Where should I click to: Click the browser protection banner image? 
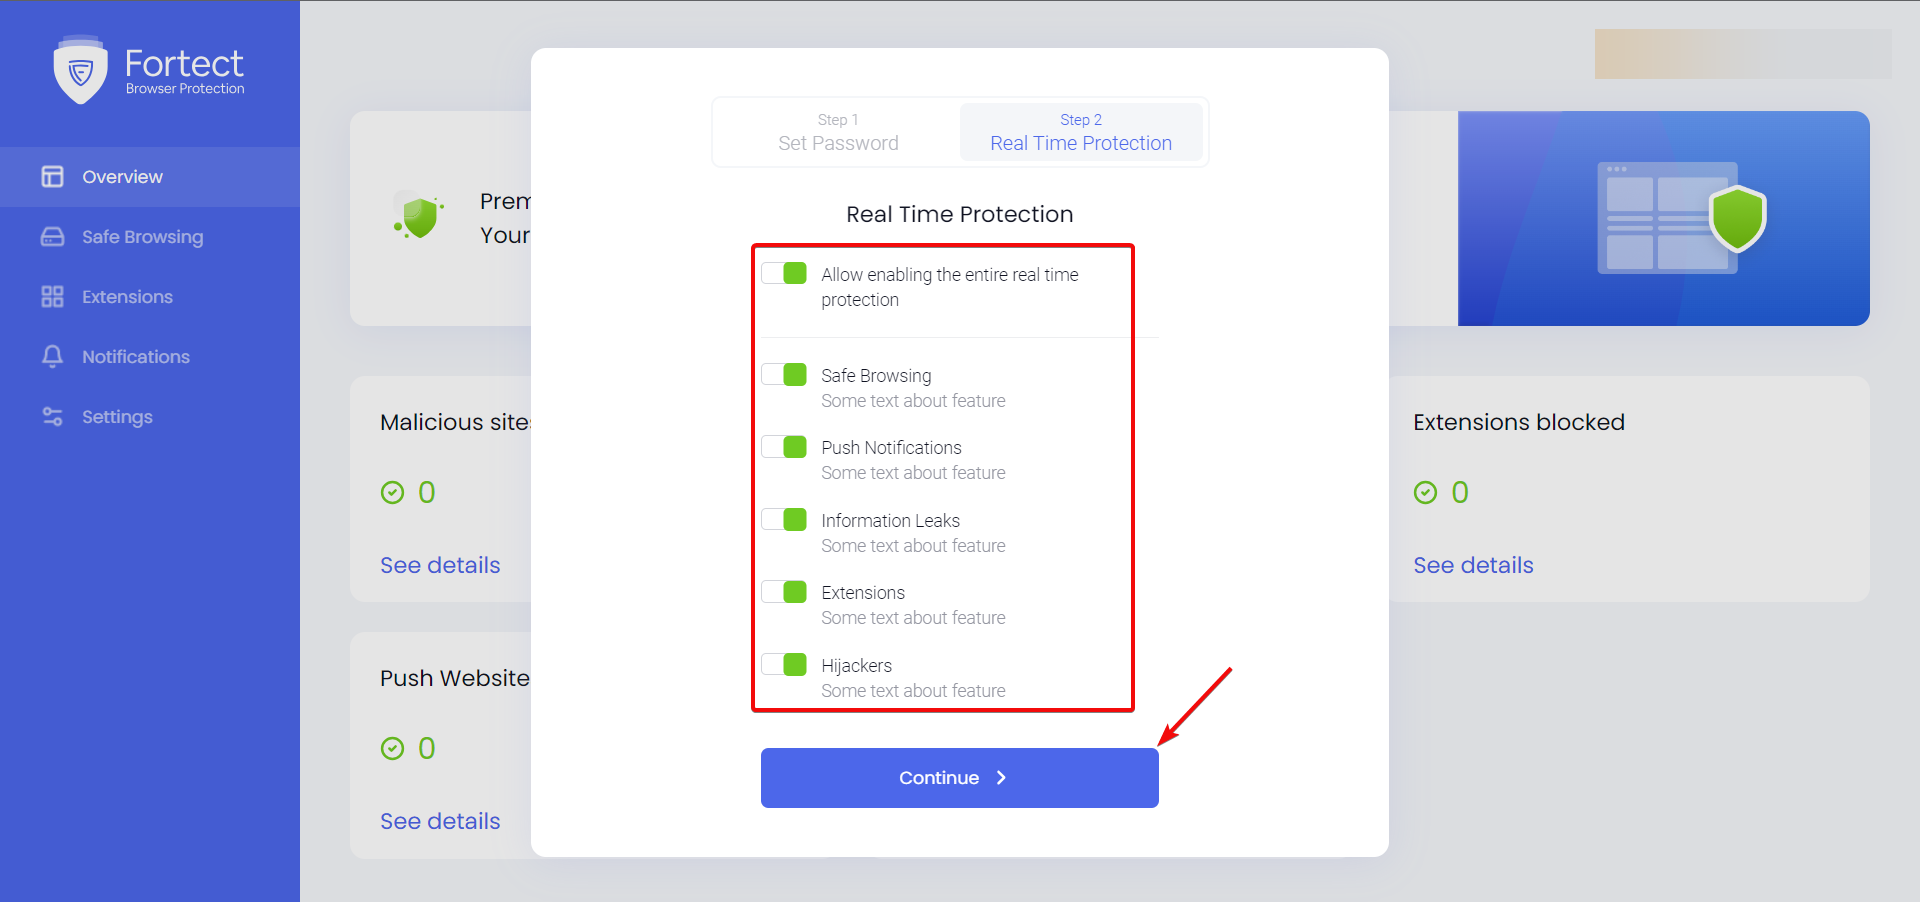click(x=1663, y=218)
